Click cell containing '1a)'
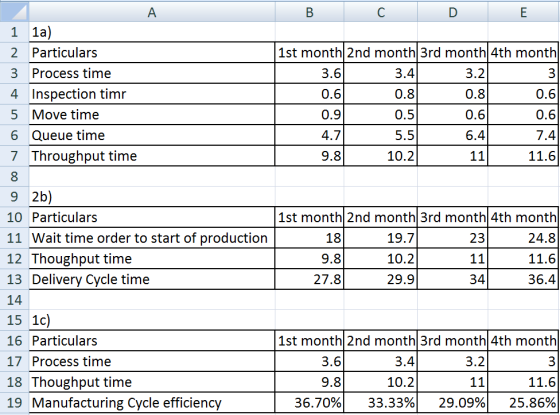The height and width of the screenshot is (415, 560). click(152, 32)
